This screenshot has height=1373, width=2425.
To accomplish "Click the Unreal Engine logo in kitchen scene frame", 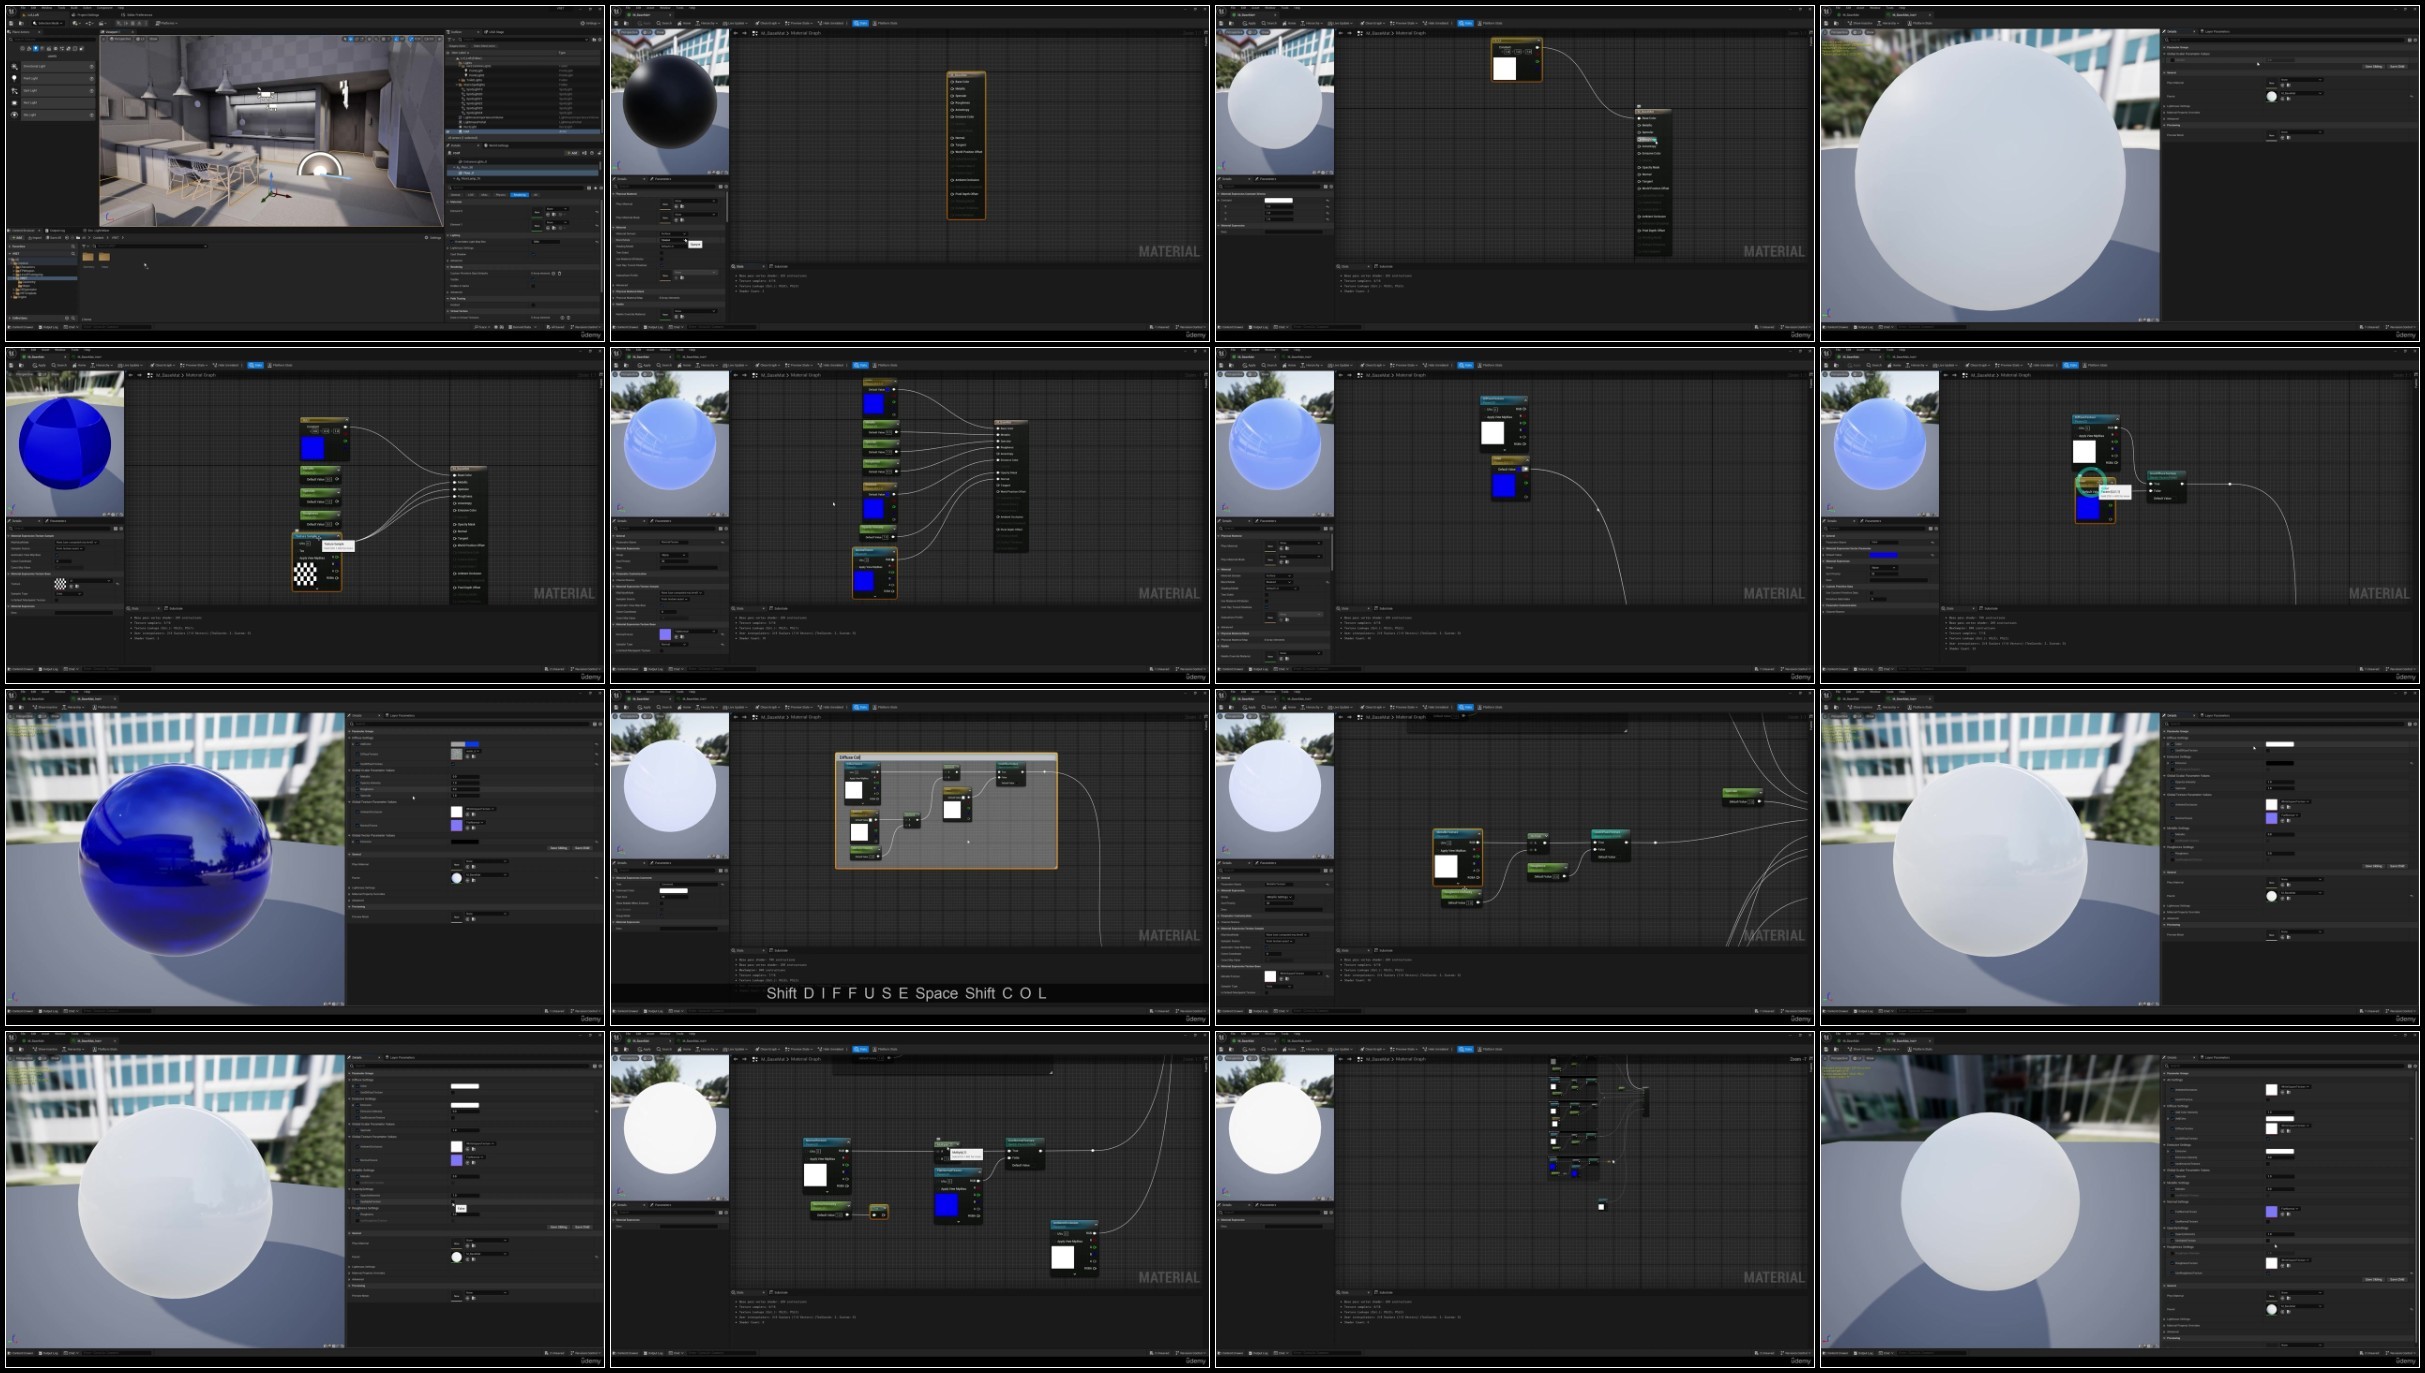I will [x=11, y=11].
